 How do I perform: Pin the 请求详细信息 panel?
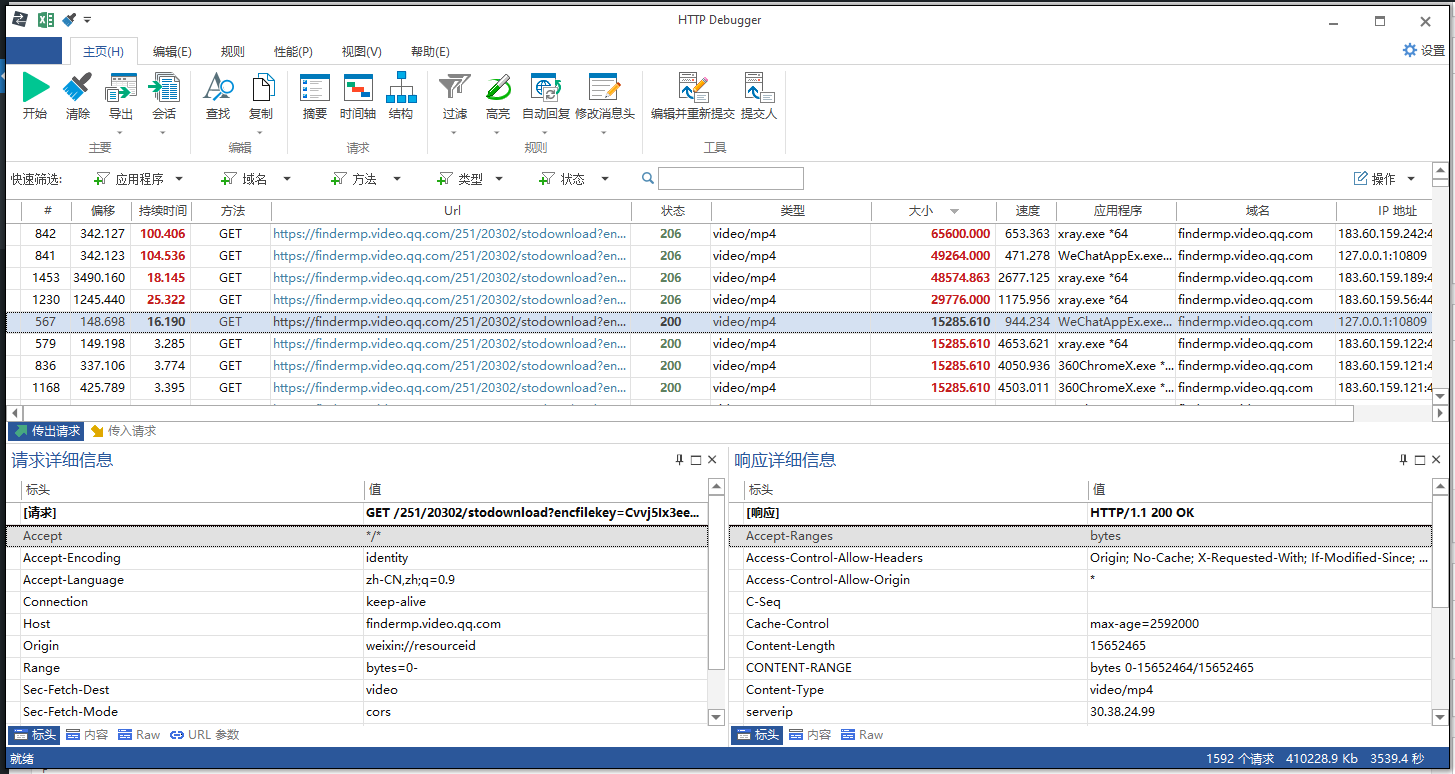[x=680, y=460]
